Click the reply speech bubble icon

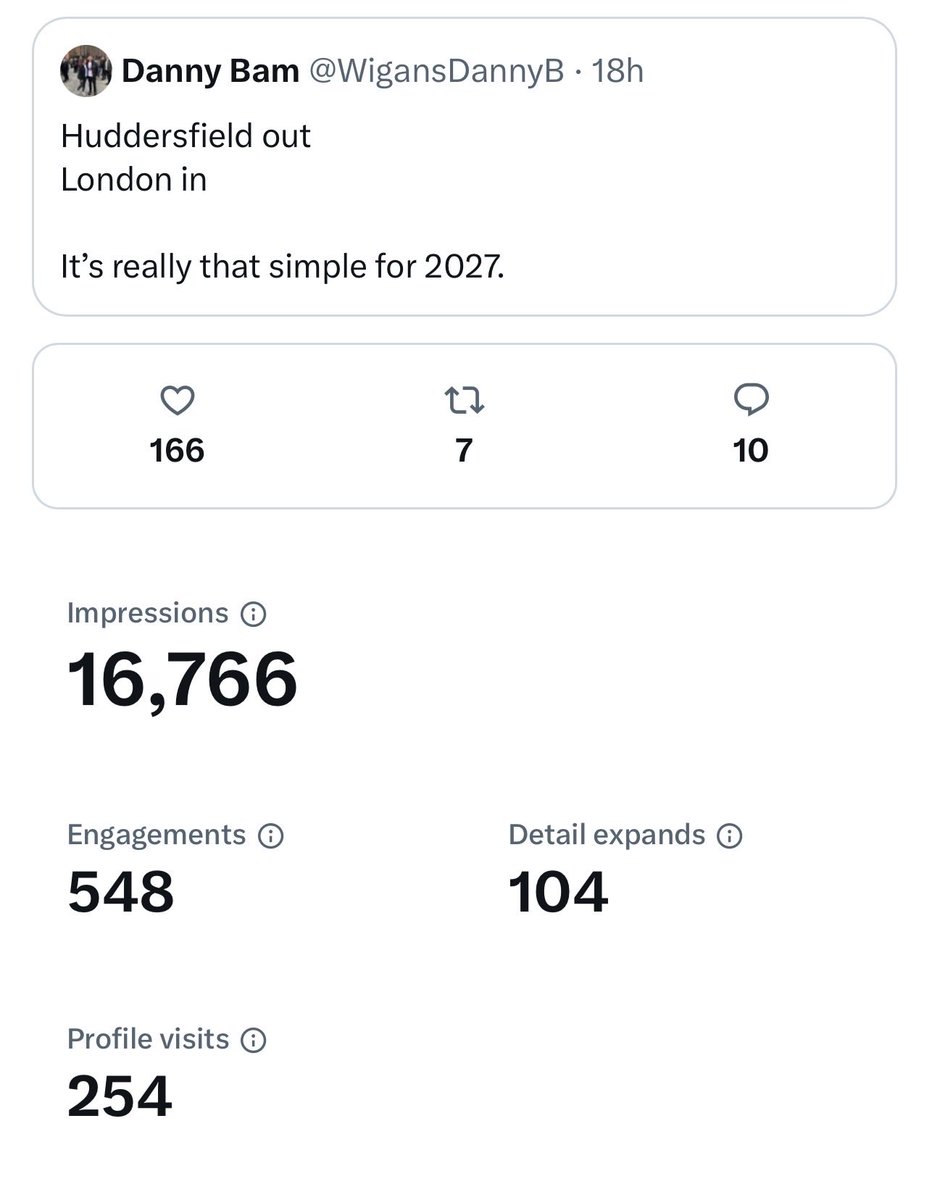coord(750,401)
